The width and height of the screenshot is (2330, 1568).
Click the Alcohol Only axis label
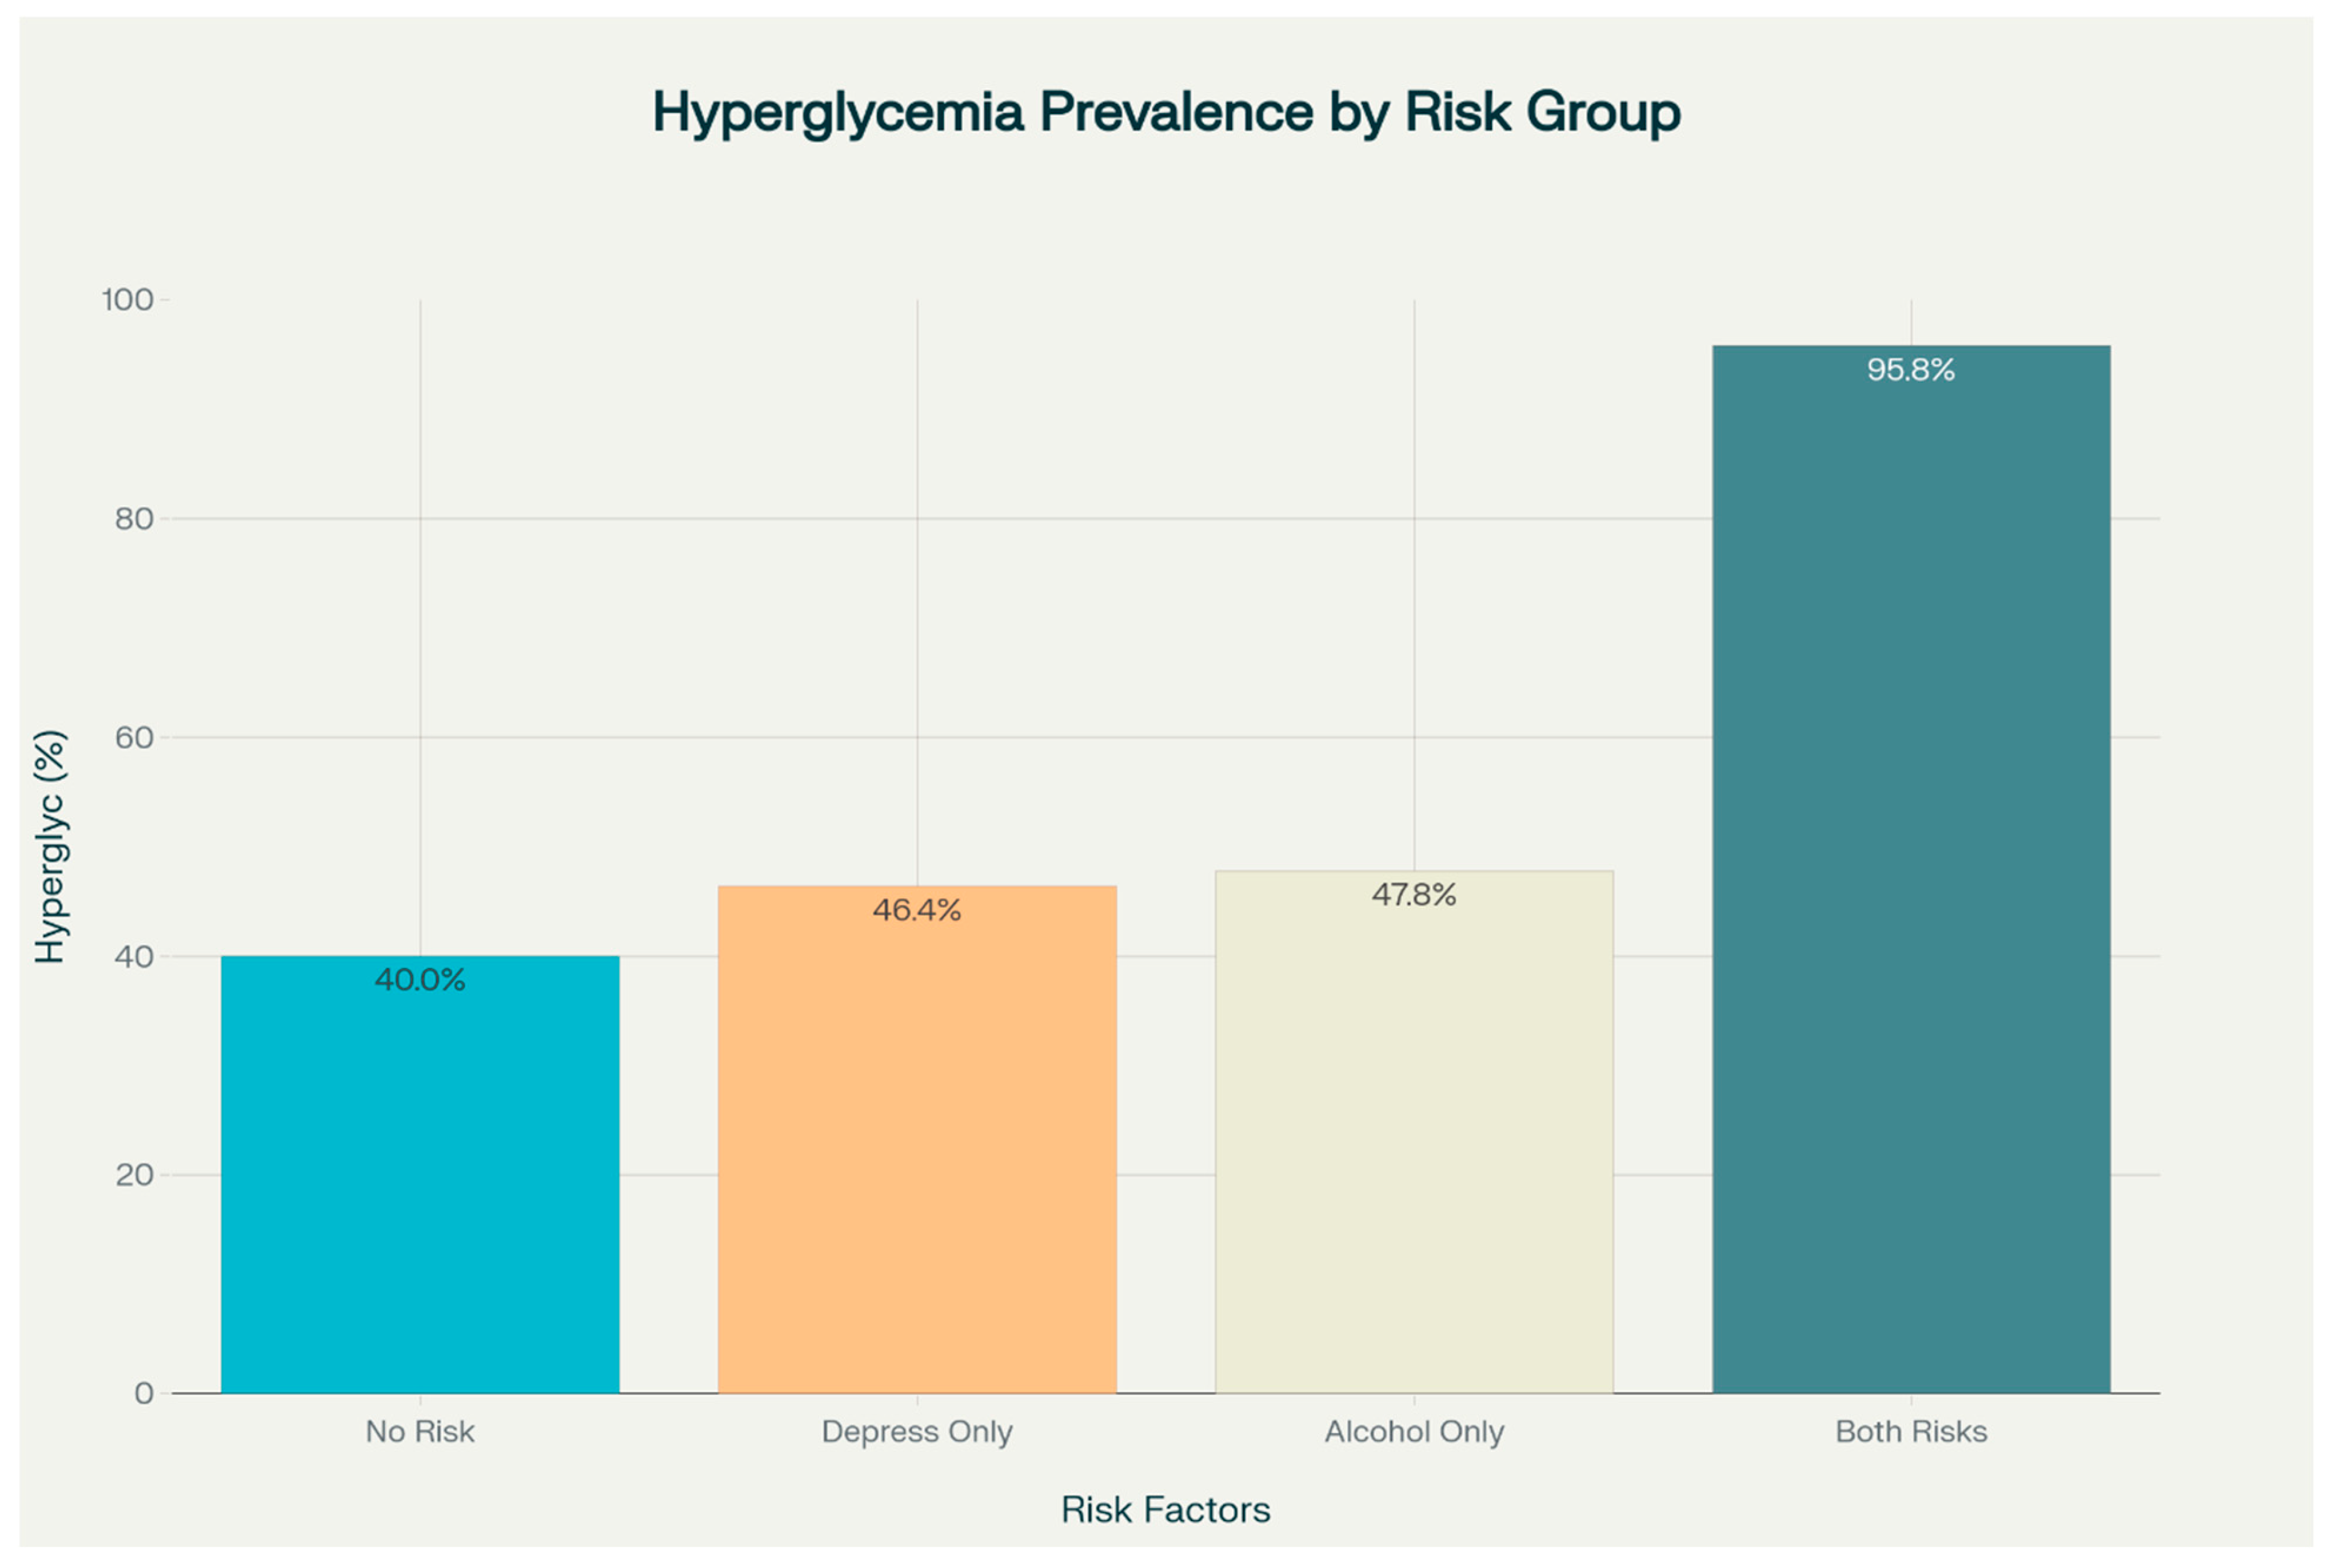[1414, 1431]
